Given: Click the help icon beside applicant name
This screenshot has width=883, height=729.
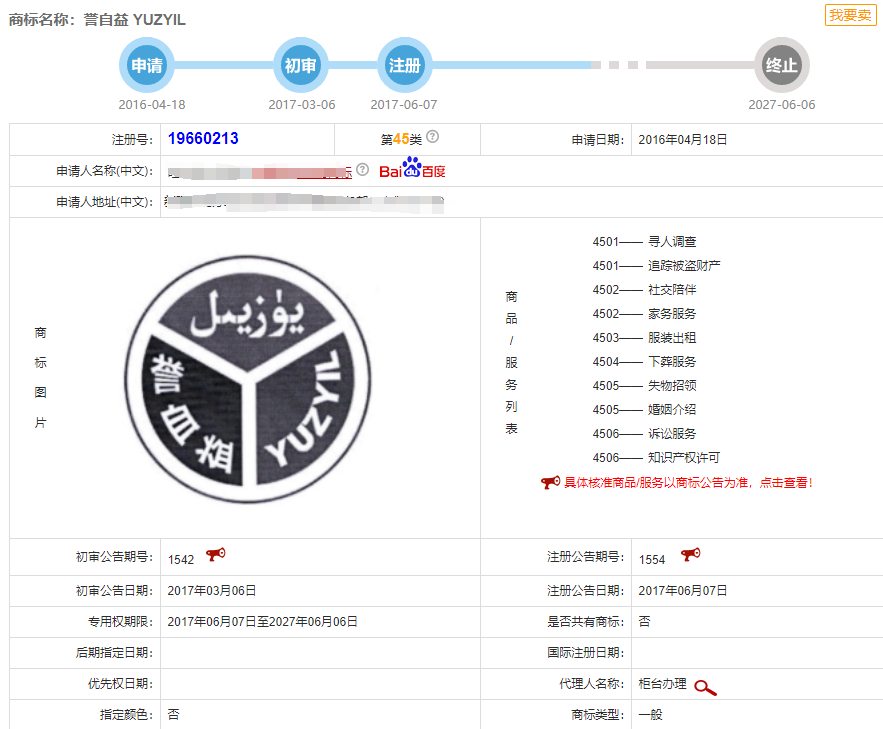Looking at the screenshot, I should point(363,169).
